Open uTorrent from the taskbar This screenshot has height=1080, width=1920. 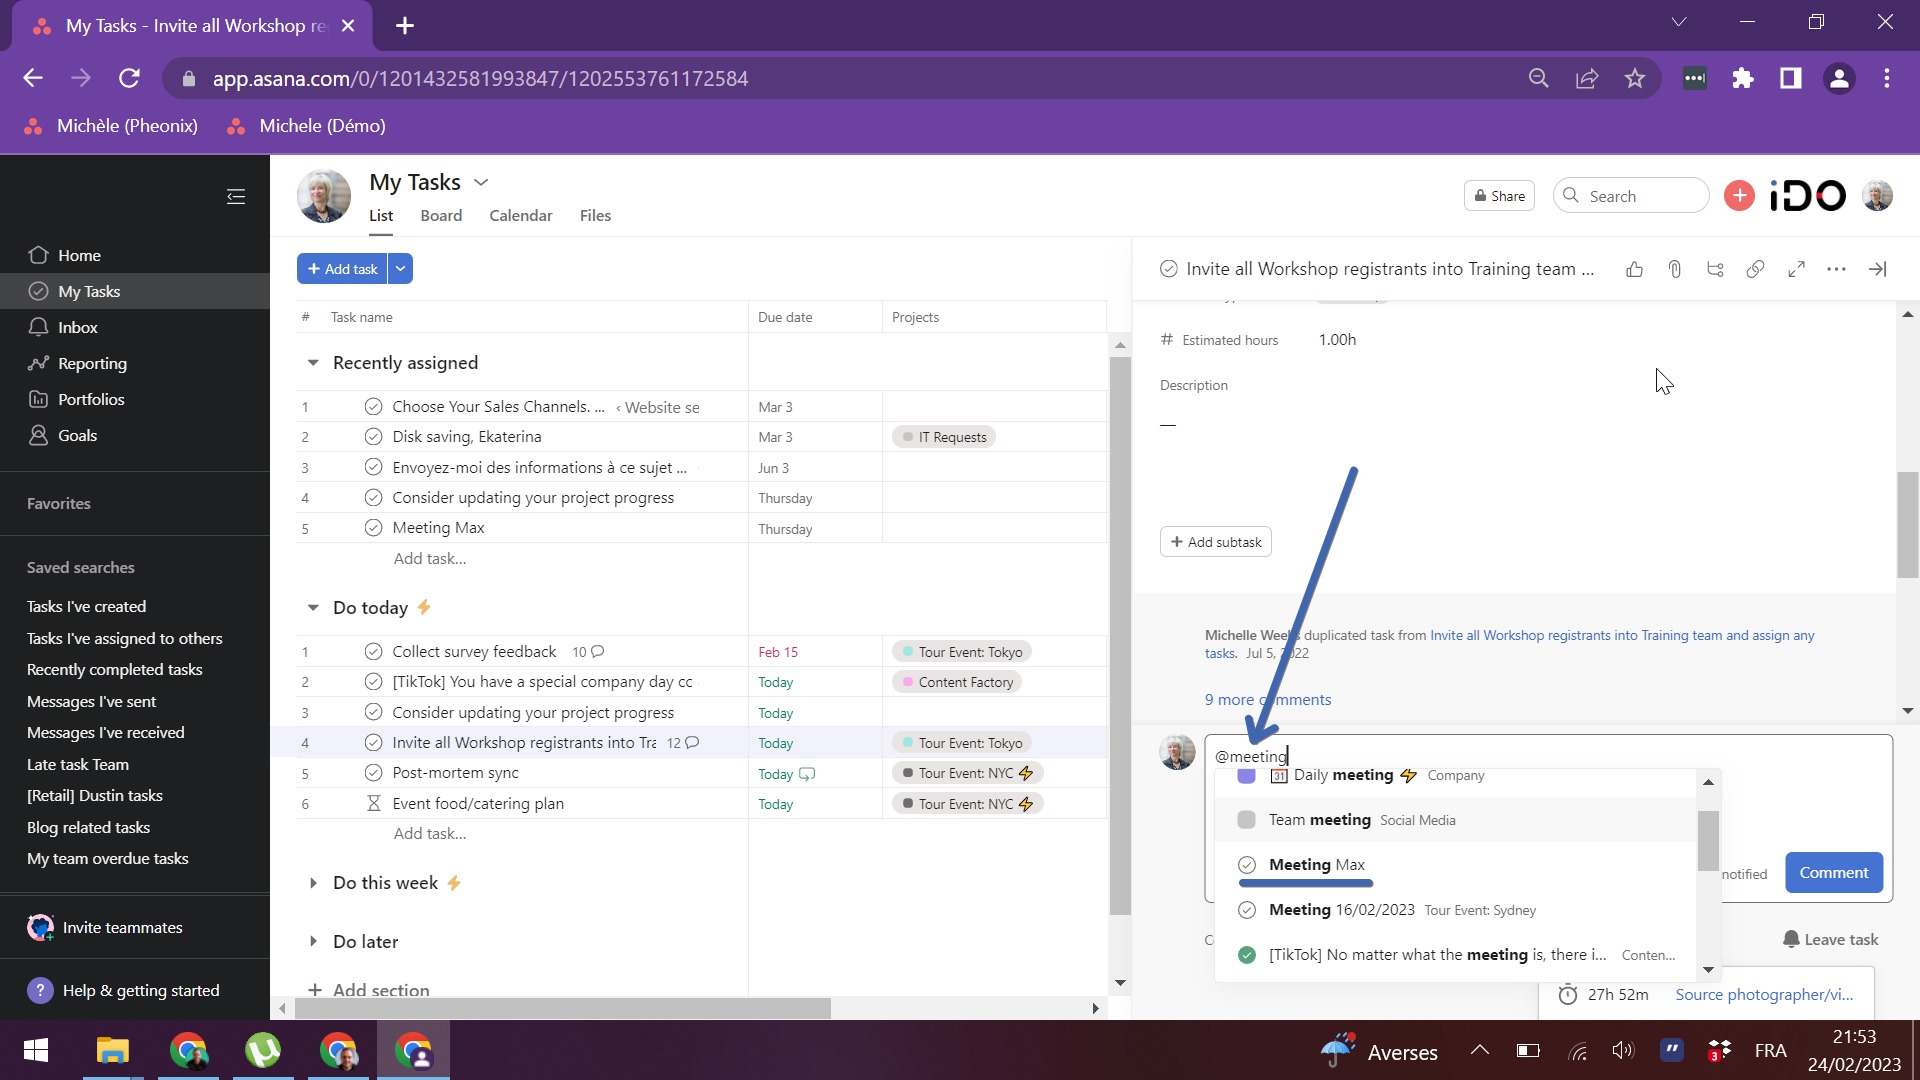263,1050
